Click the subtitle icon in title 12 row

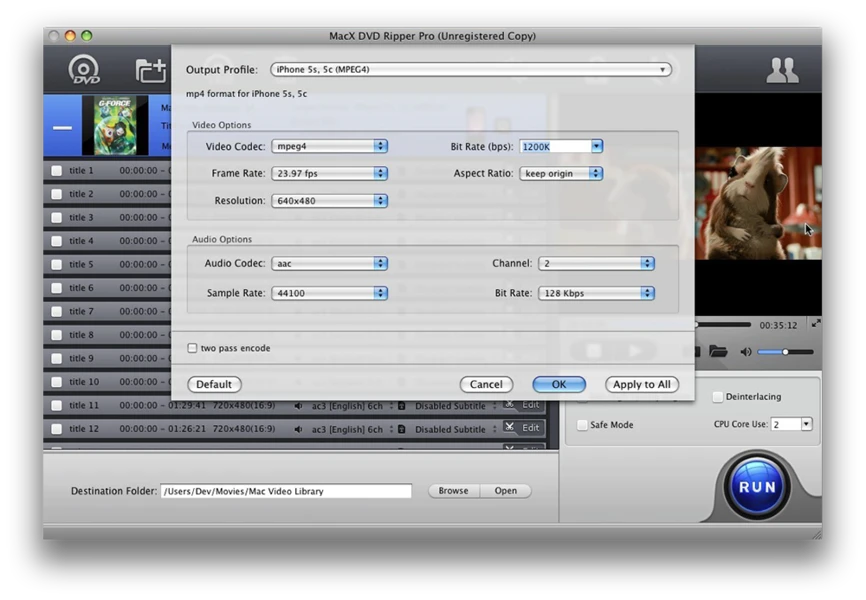402,429
